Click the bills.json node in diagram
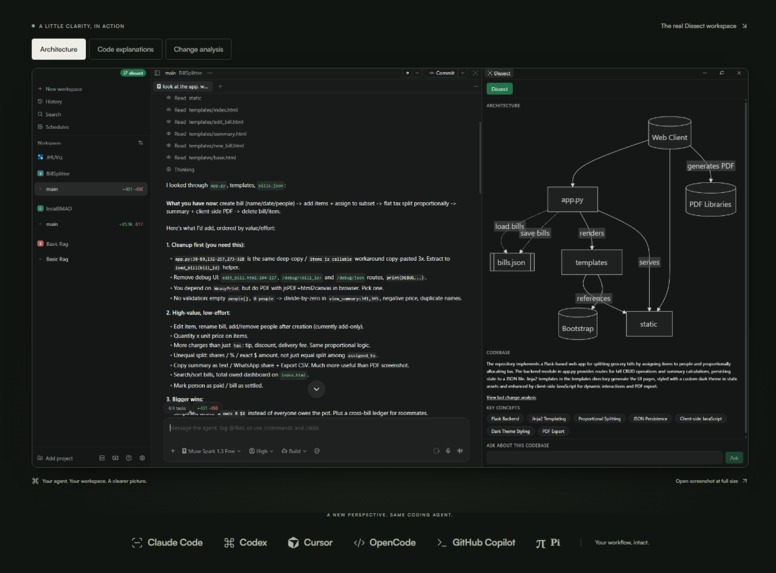Viewport: 776px width, 573px height. 512,262
